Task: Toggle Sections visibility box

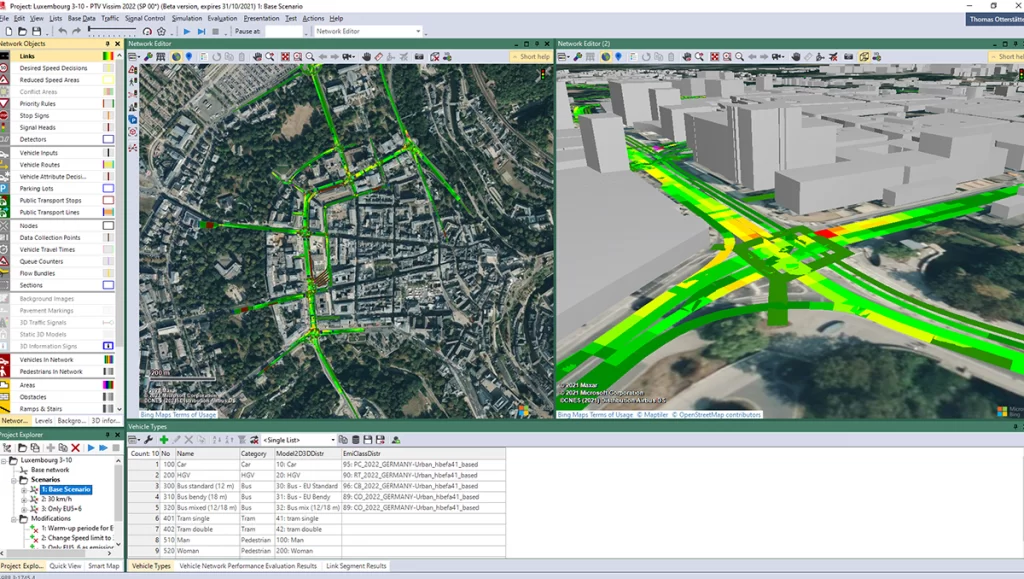Action: point(108,285)
